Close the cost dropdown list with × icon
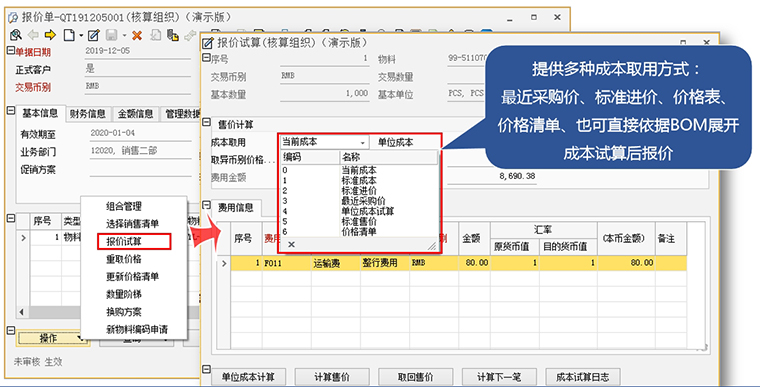Image resolution: width=760 pixels, height=387 pixels. (x=291, y=245)
